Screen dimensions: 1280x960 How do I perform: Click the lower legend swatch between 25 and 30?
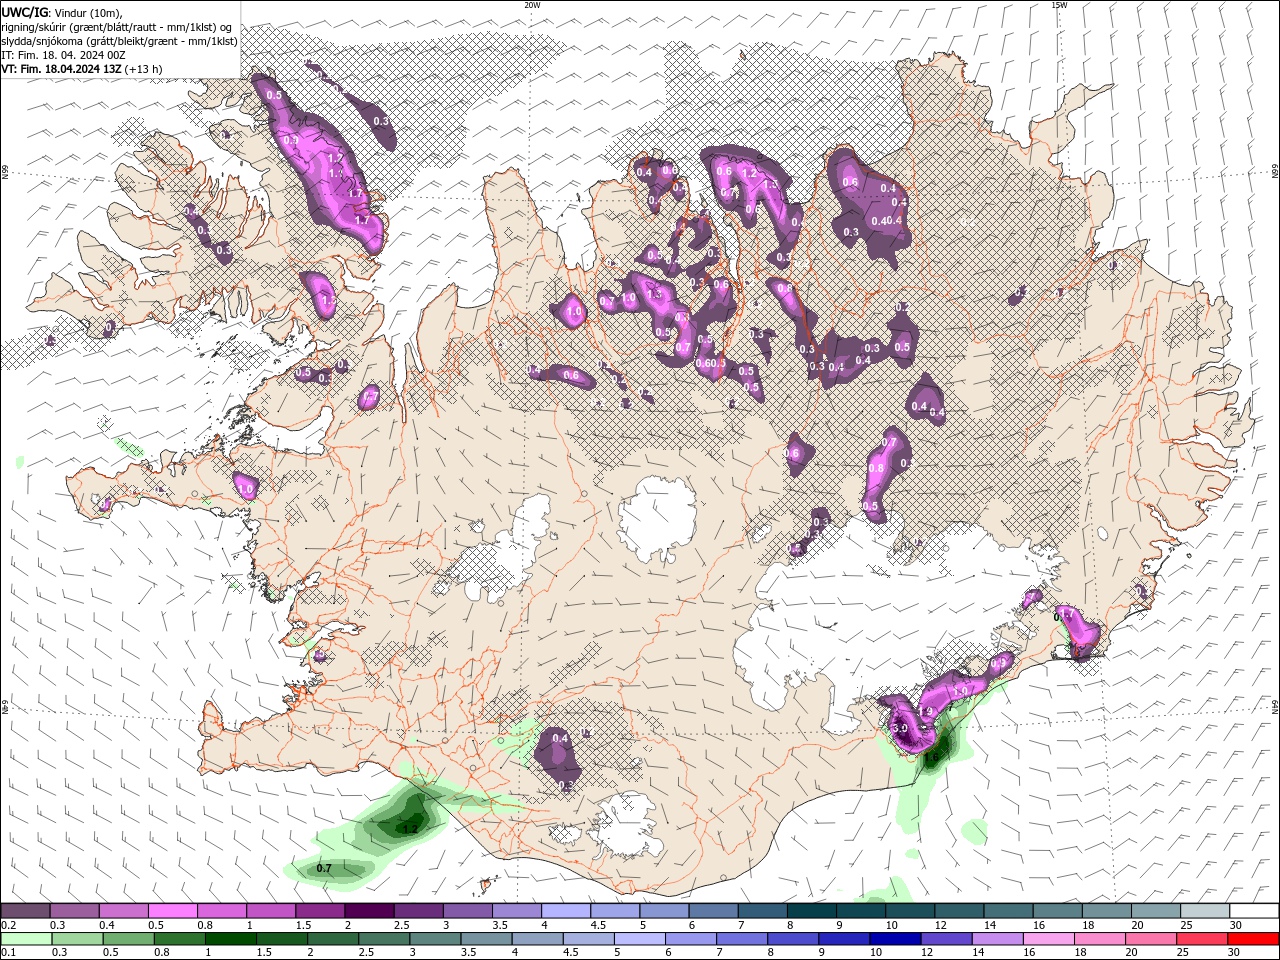[x=1201, y=939]
